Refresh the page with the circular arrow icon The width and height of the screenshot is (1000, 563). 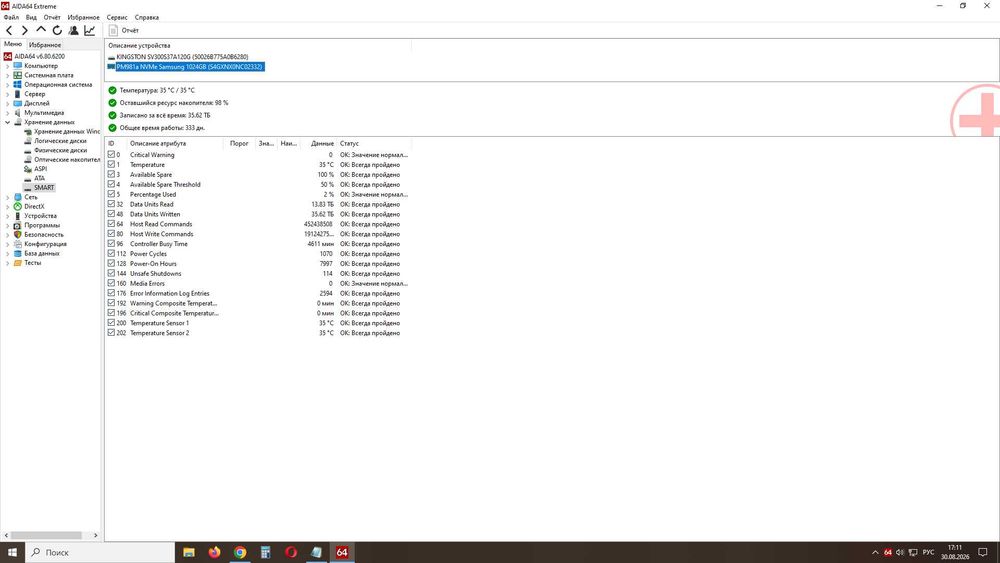pos(57,30)
